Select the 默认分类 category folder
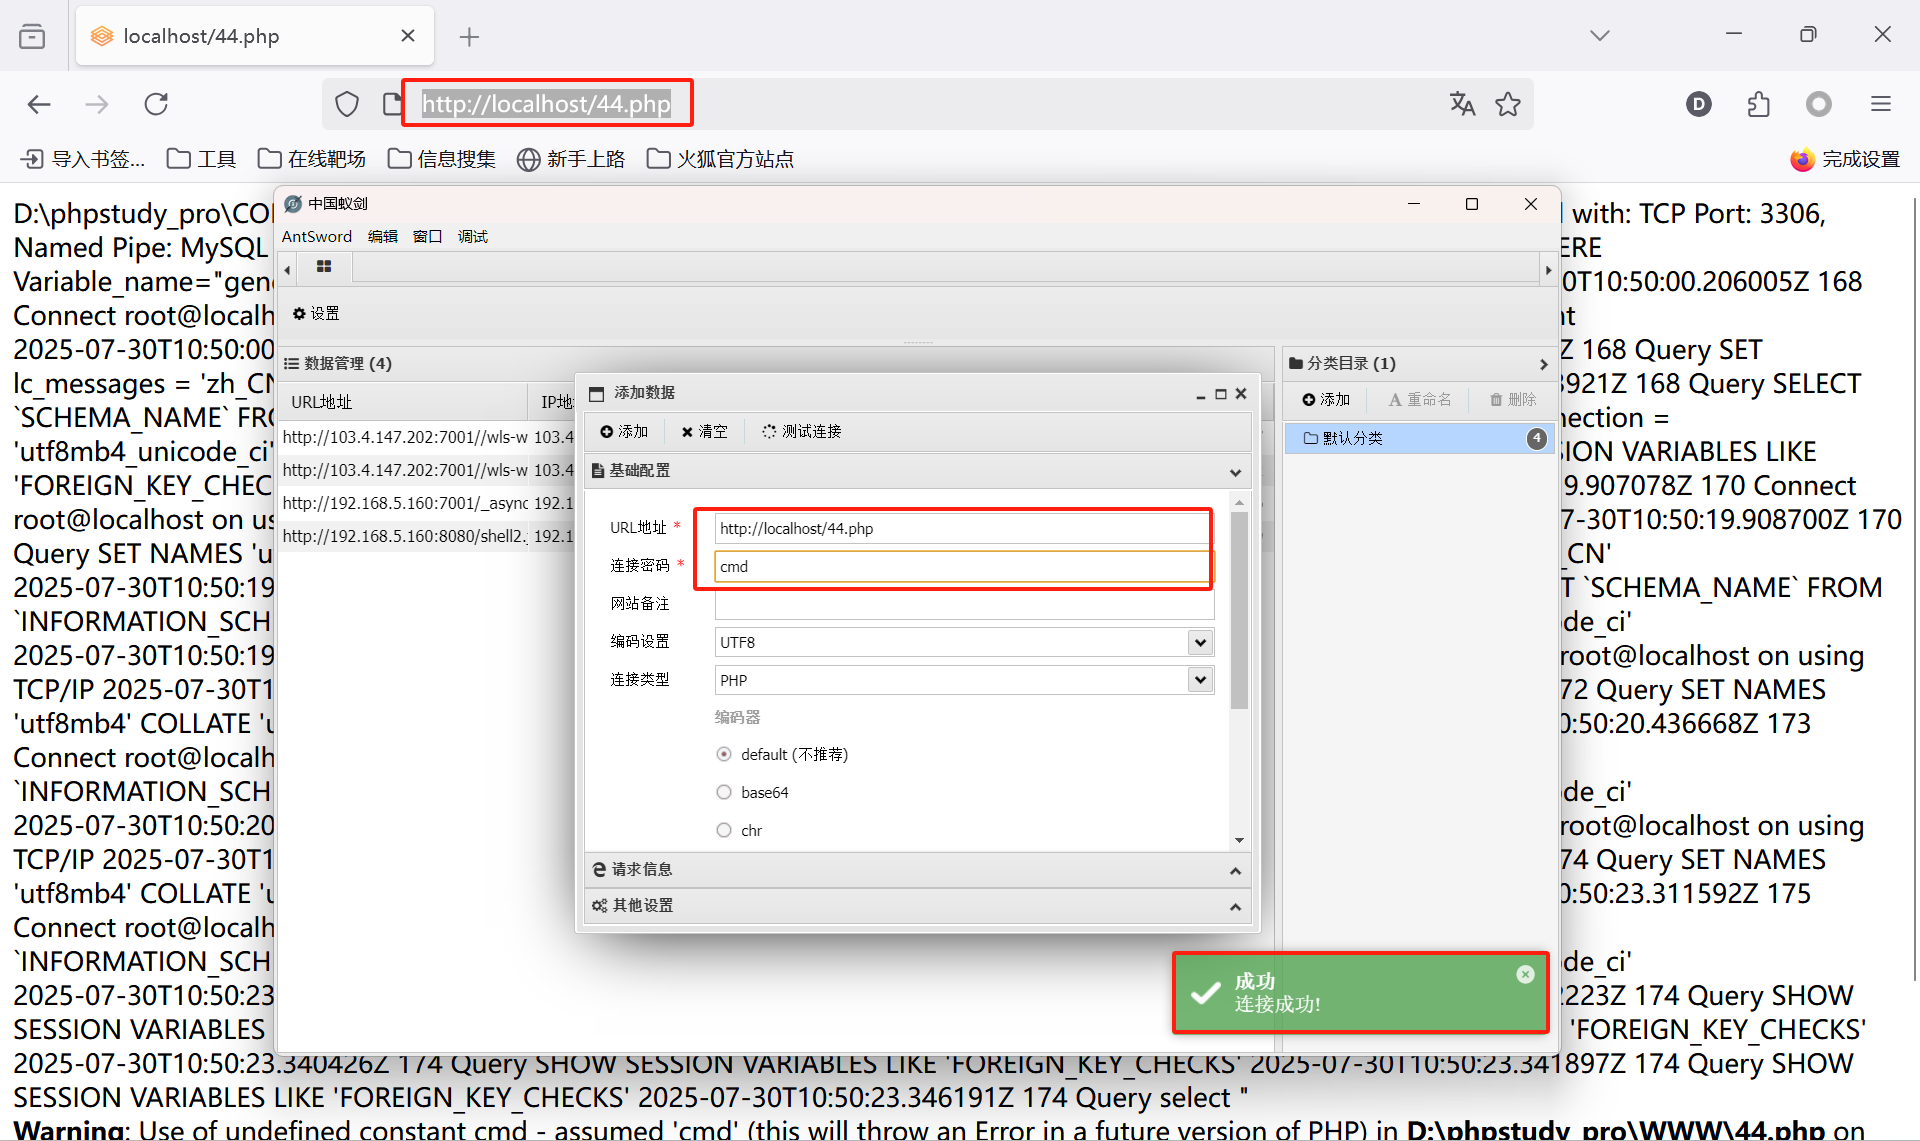Screen dimensions: 1920x1141 1419,438
